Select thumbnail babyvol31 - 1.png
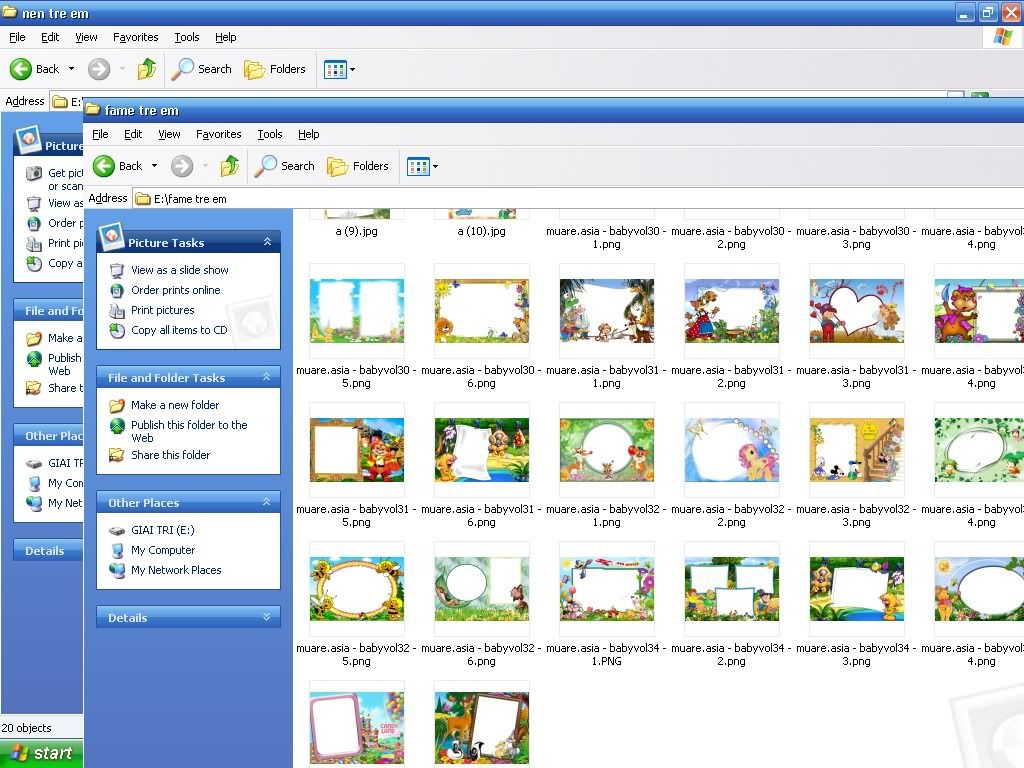1024x768 pixels. [607, 312]
